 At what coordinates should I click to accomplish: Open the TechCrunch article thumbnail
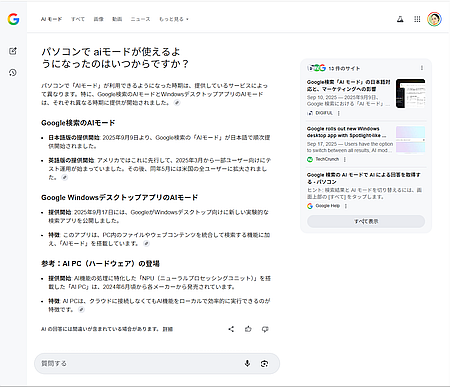click(x=410, y=140)
